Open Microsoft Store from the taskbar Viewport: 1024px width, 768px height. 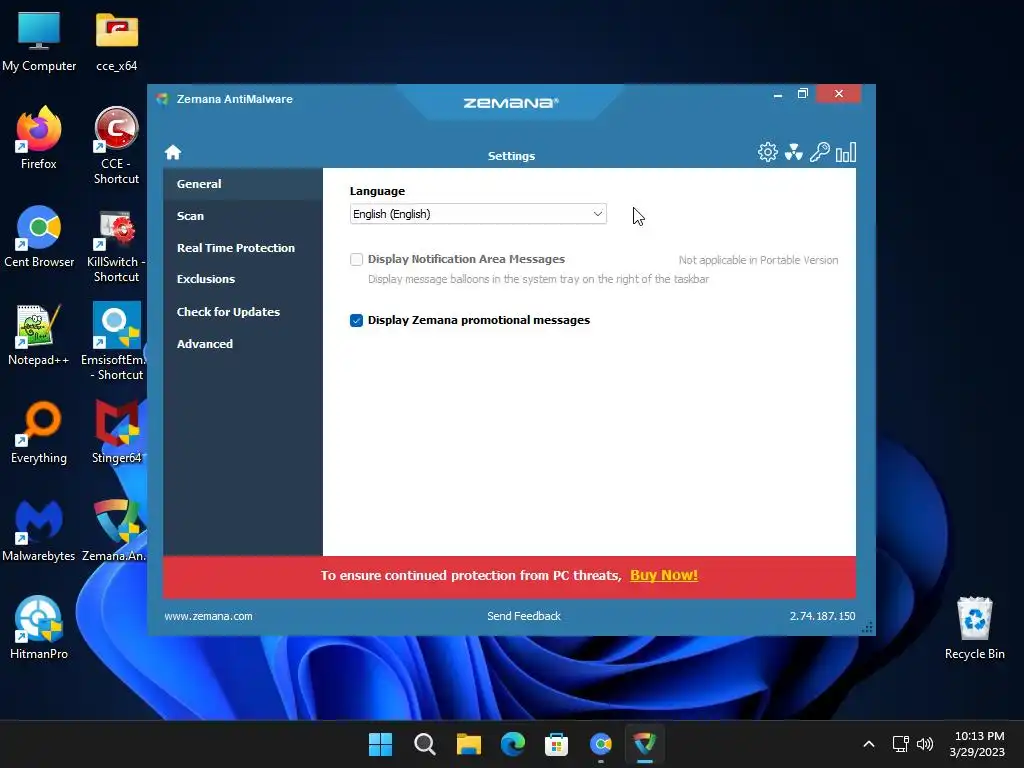tap(556, 744)
